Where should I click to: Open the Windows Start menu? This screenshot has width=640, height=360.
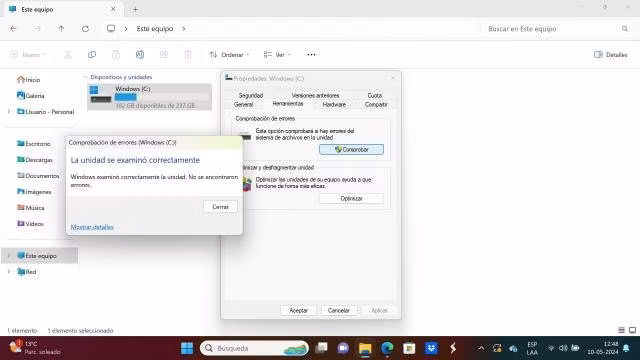(x=187, y=348)
